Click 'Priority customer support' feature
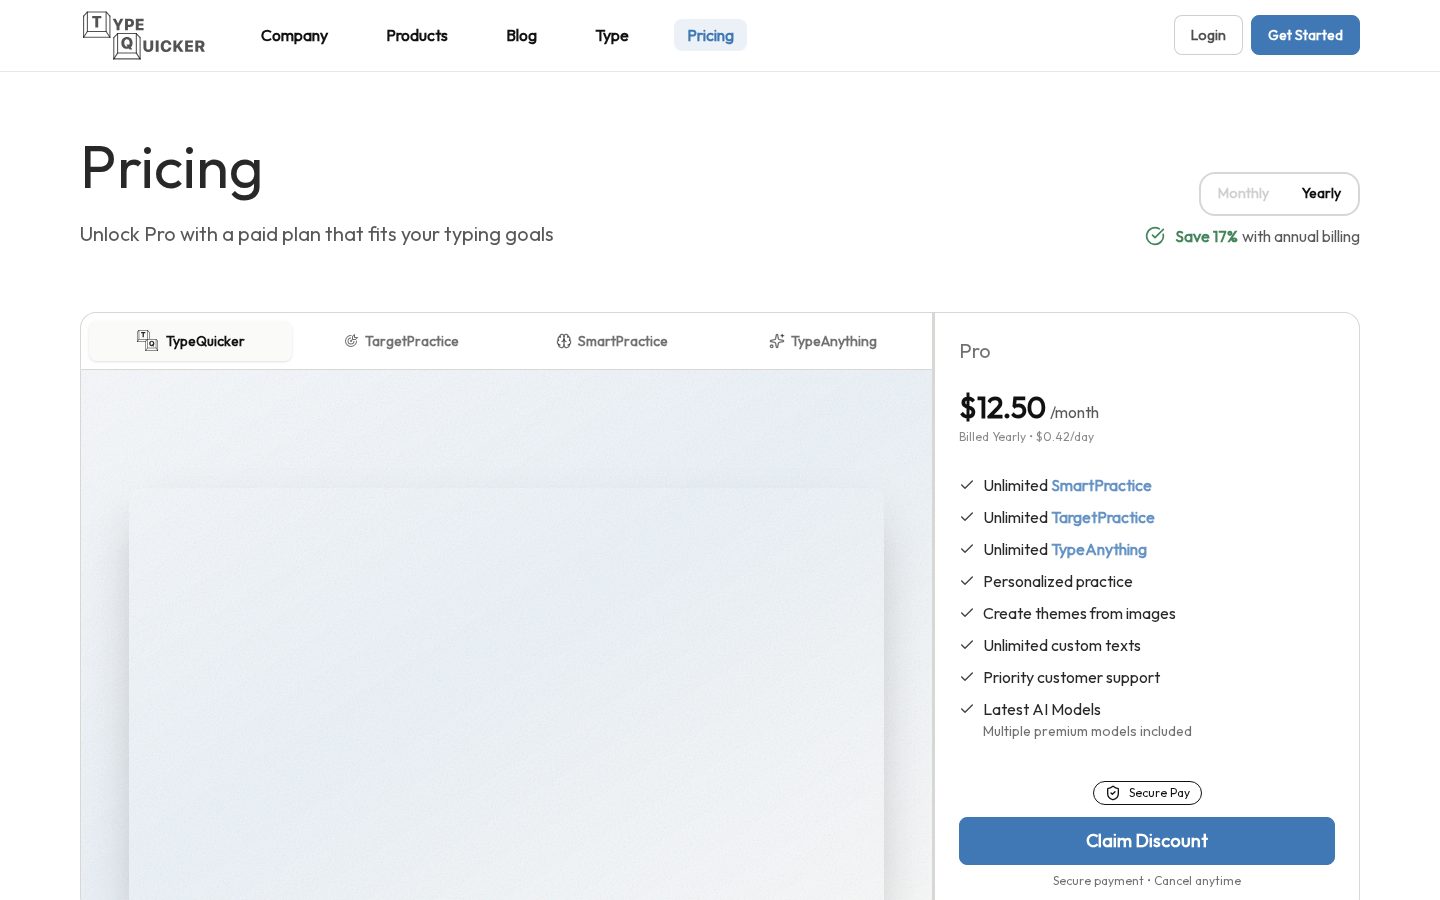Image resolution: width=1440 pixels, height=900 pixels. [1071, 678]
